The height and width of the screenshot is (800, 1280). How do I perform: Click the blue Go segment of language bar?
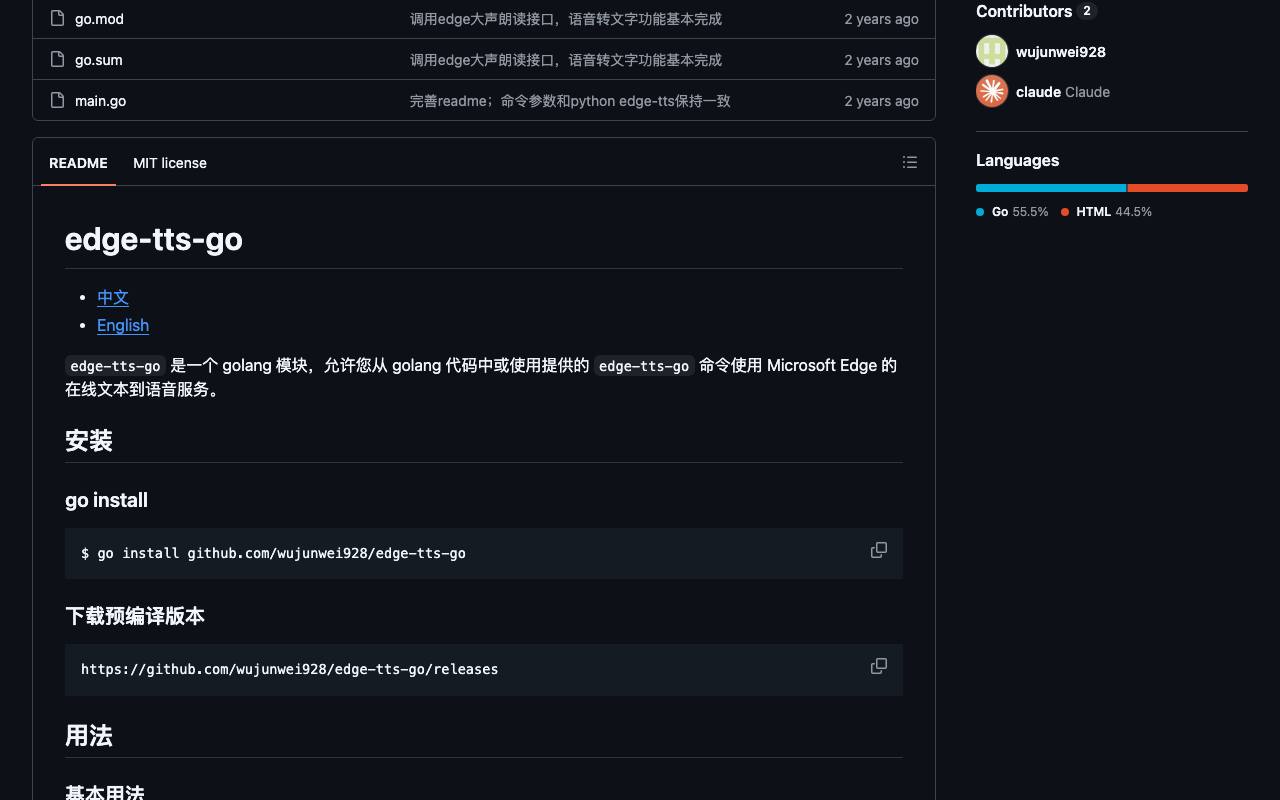click(1051, 188)
